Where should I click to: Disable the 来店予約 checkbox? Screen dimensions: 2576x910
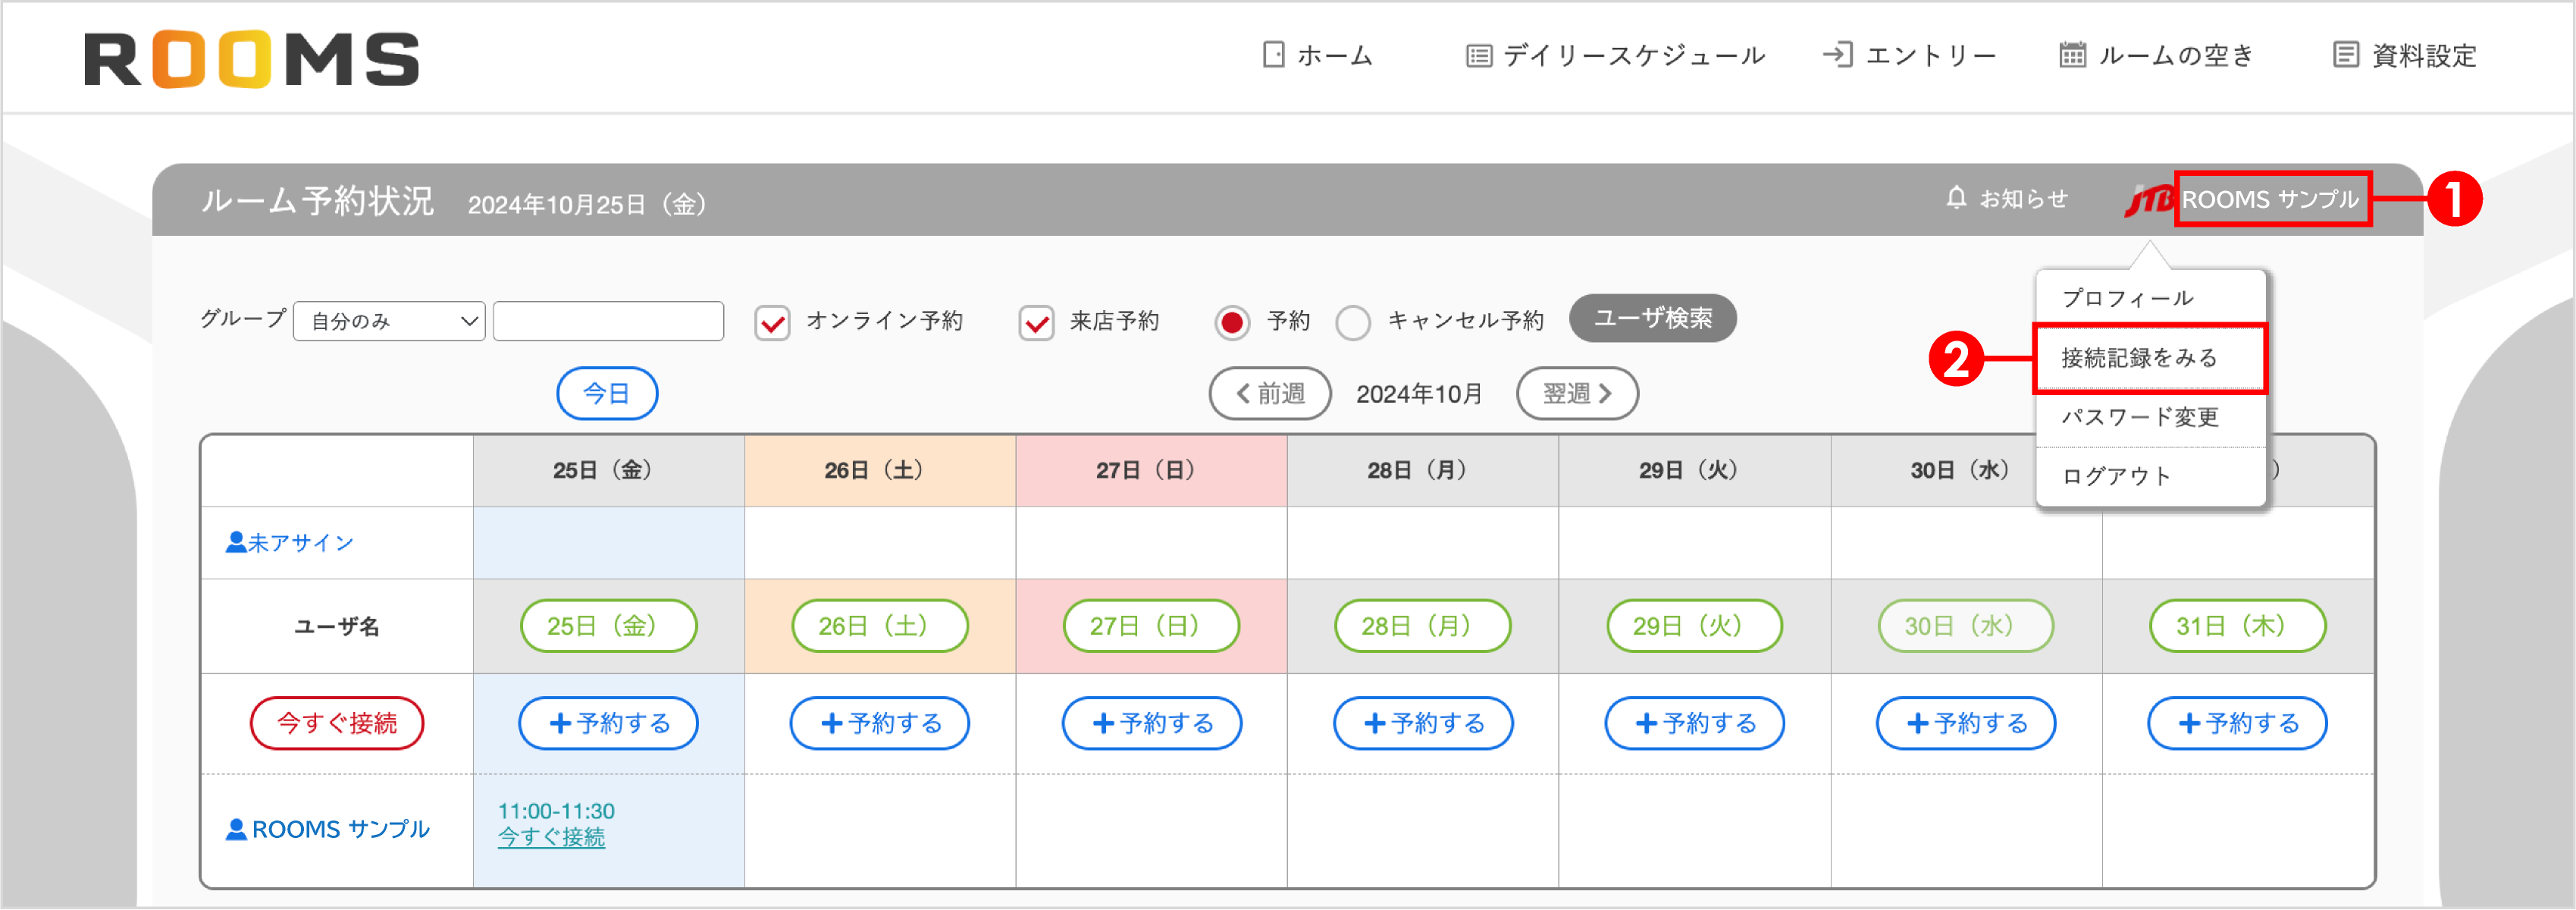click(x=1036, y=322)
